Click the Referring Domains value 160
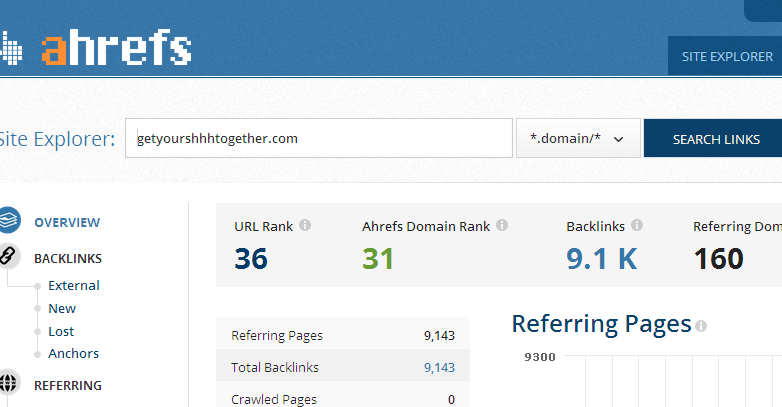Viewport: 782px width, 407px height. click(718, 258)
